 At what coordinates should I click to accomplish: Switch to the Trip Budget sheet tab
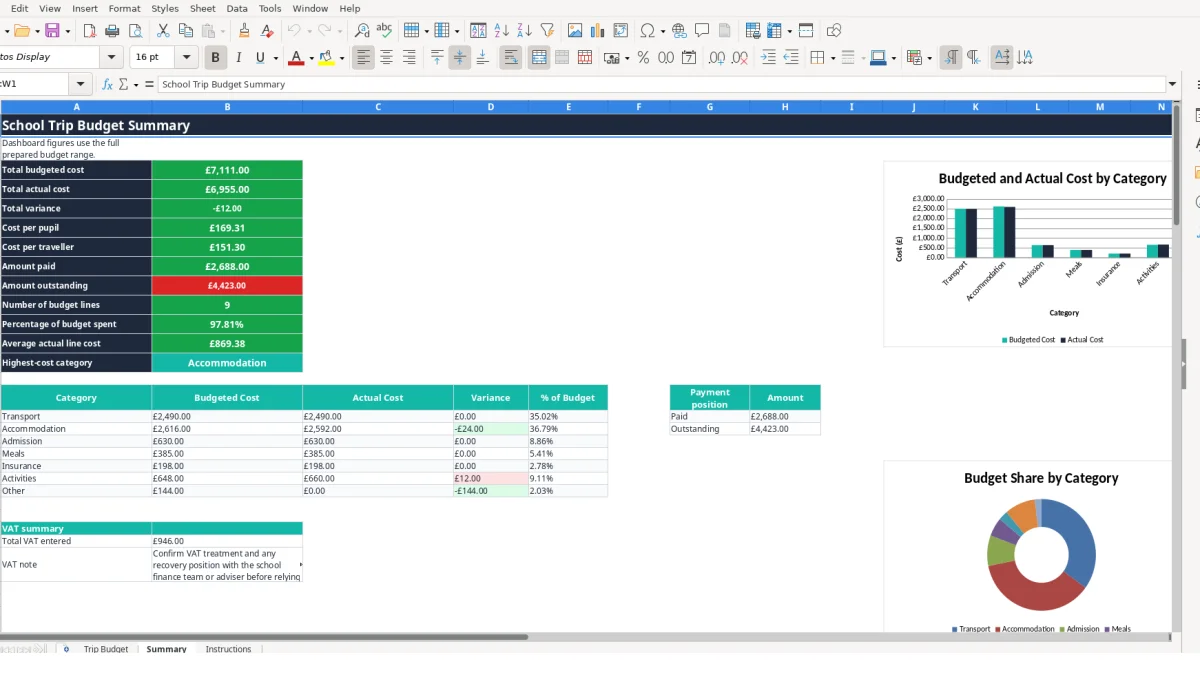point(106,649)
